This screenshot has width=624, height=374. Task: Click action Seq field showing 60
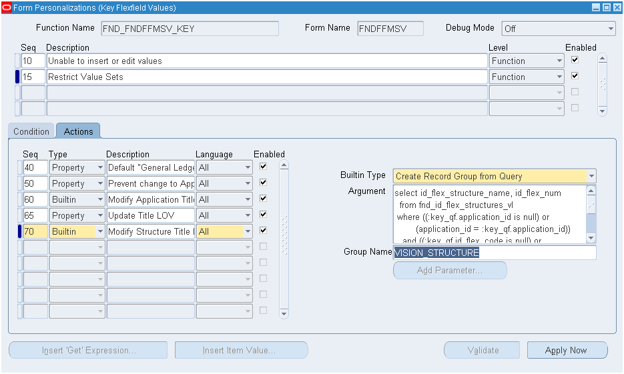click(x=35, y=200)
